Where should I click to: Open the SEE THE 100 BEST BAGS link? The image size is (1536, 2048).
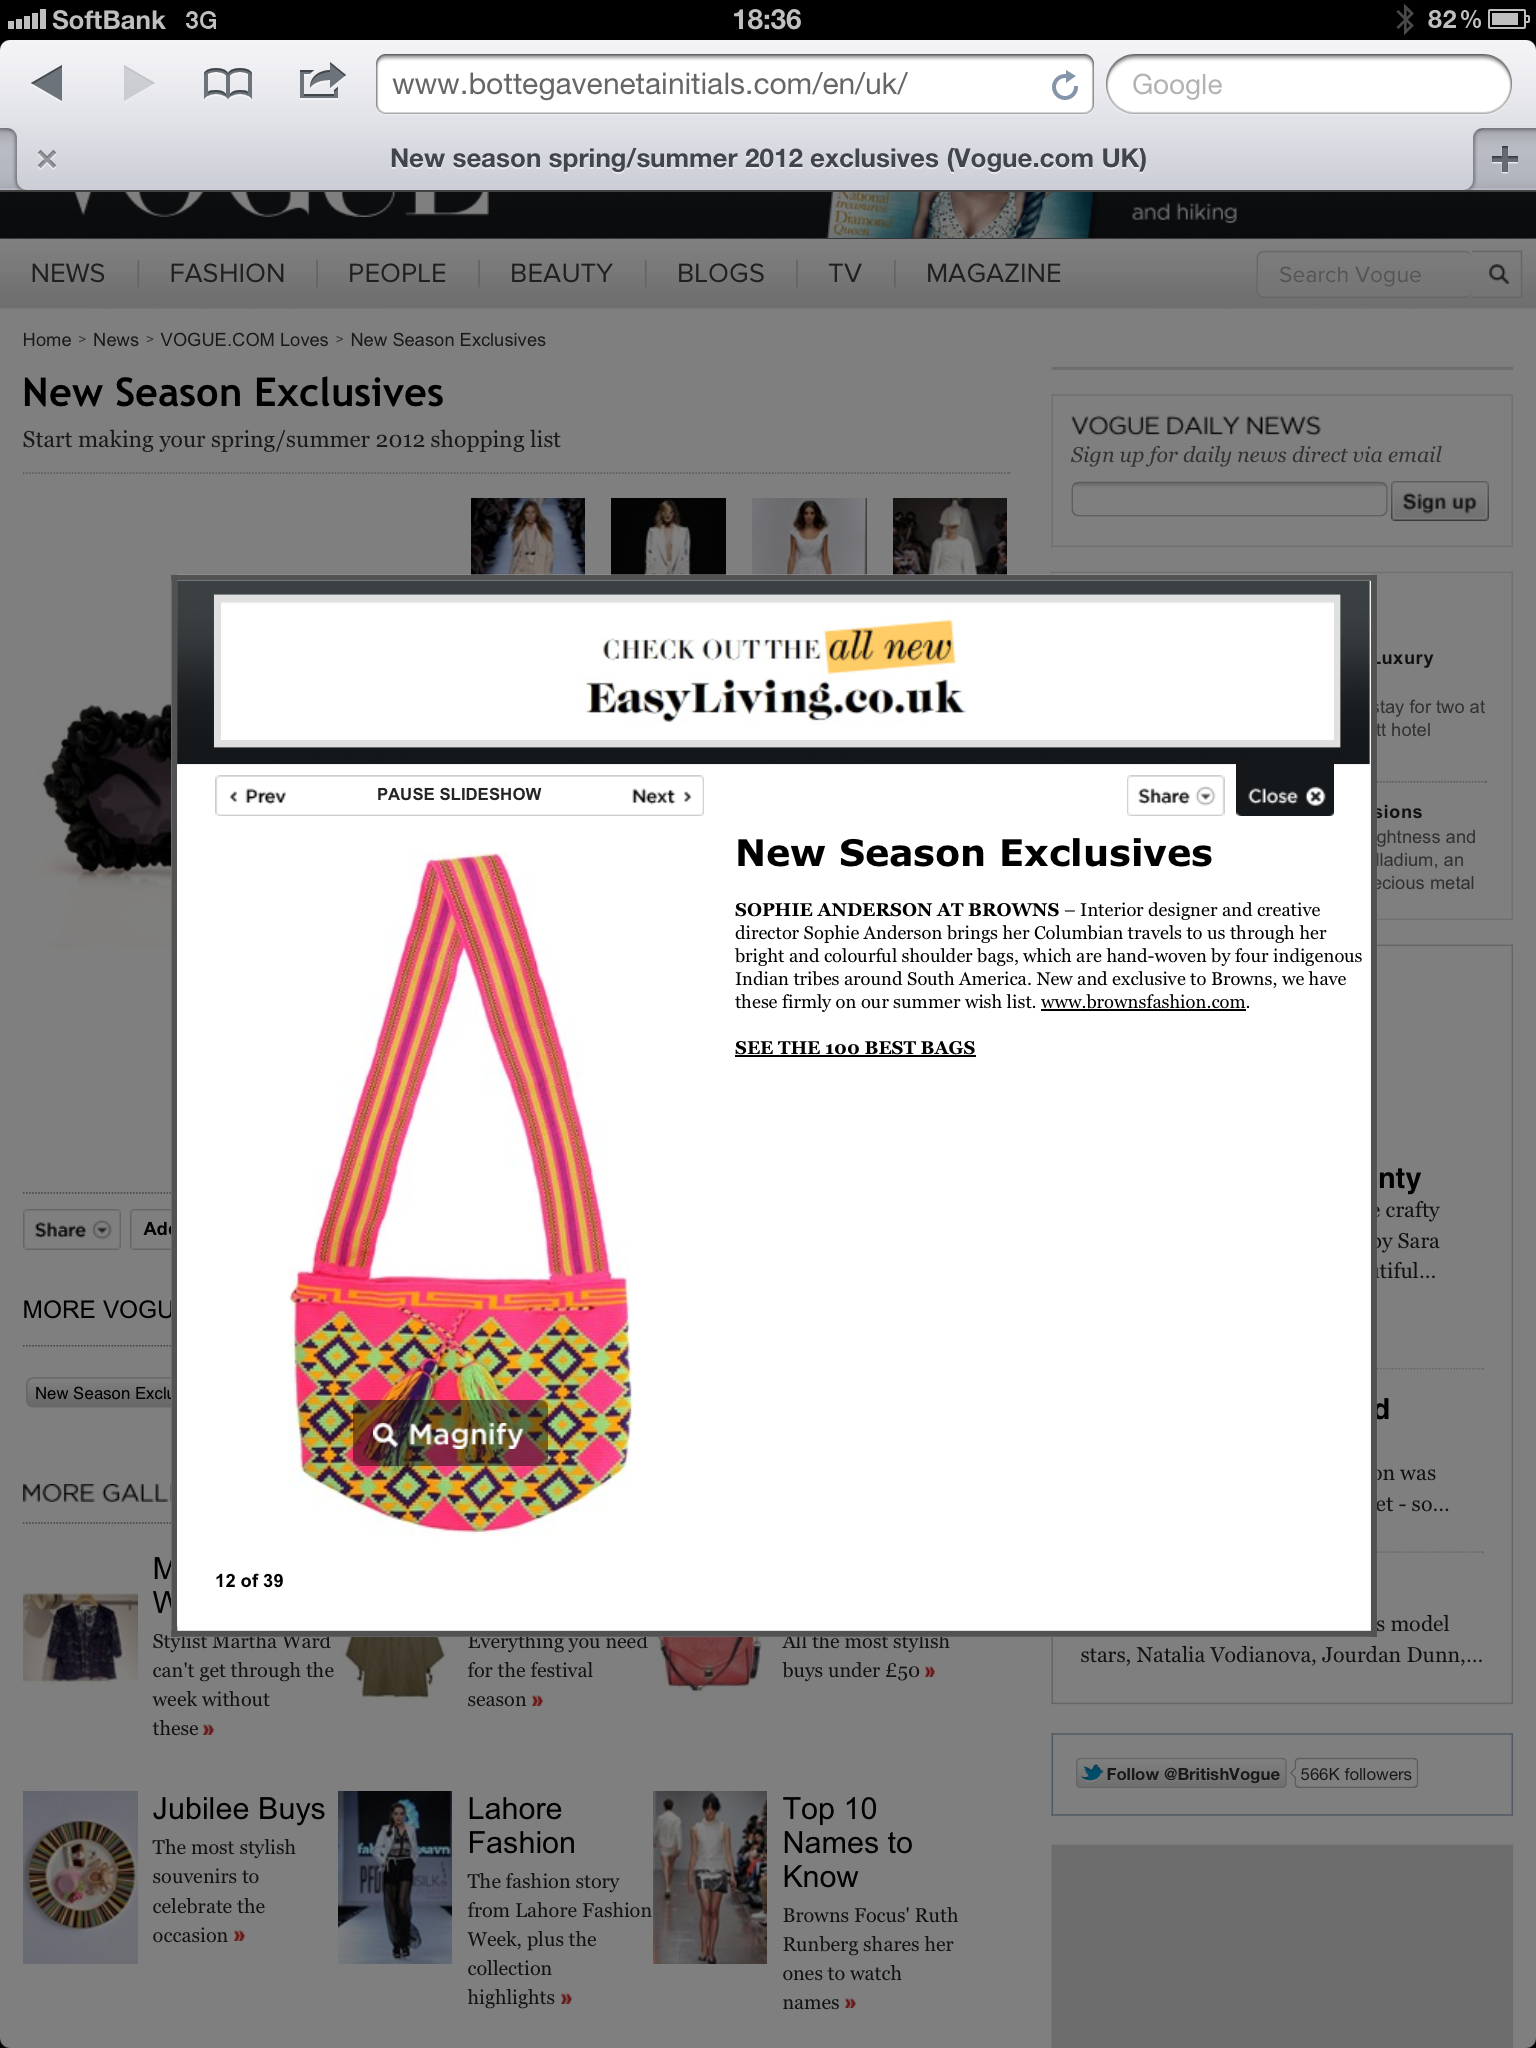coord(855,1047)
